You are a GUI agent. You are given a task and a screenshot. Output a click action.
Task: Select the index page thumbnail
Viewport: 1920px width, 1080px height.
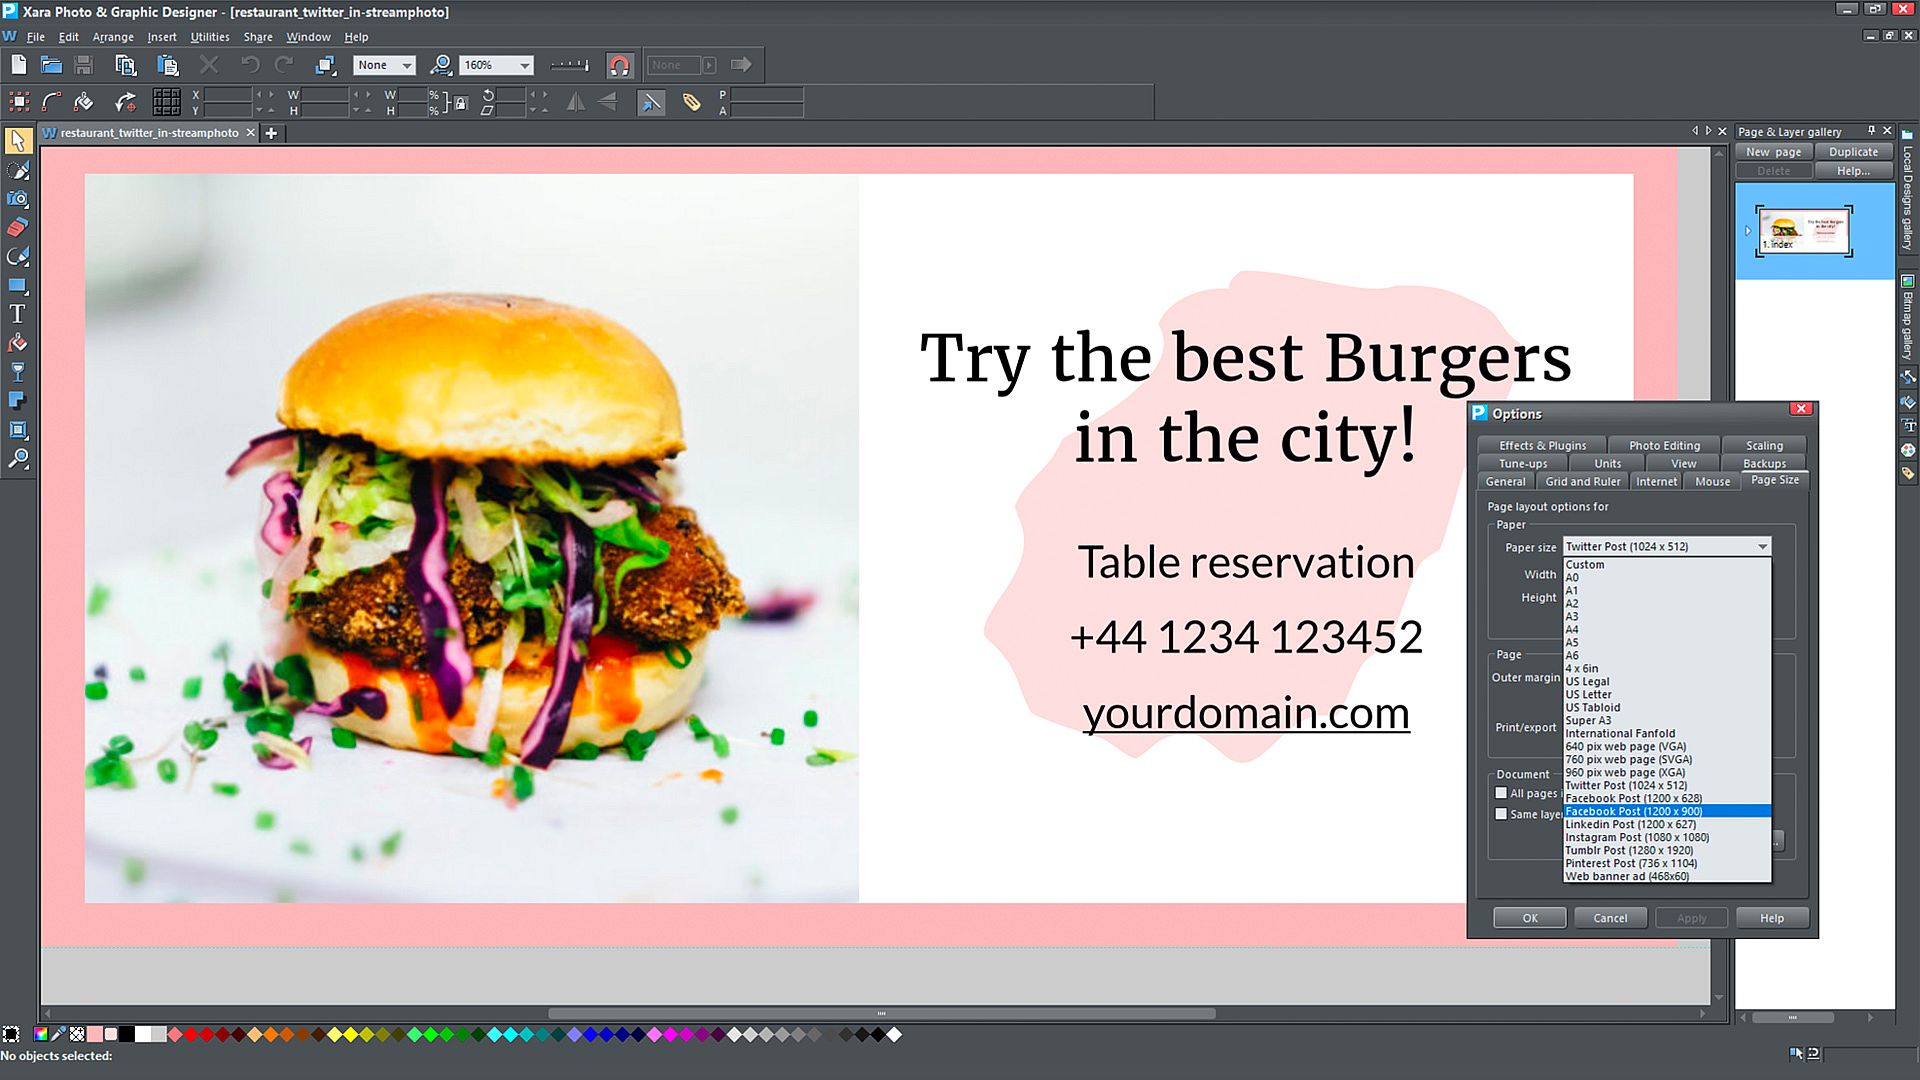pyautogui.click(x=1803, y=230)
